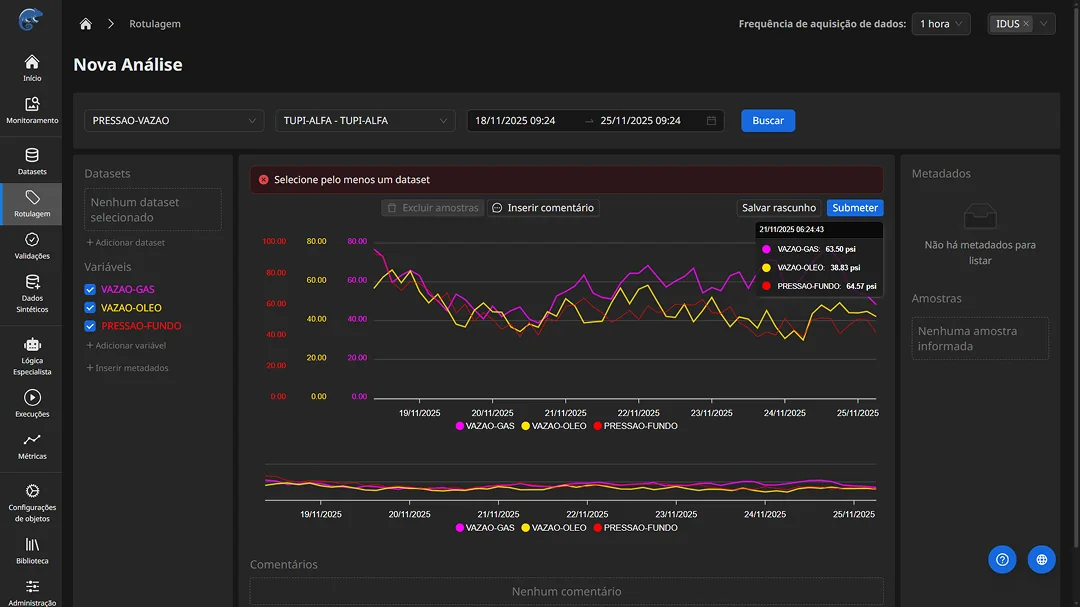Open the TUPI-ALFA - TUPI-ALFA dropdown
The image size is (1080, 607).
(365, 121)
